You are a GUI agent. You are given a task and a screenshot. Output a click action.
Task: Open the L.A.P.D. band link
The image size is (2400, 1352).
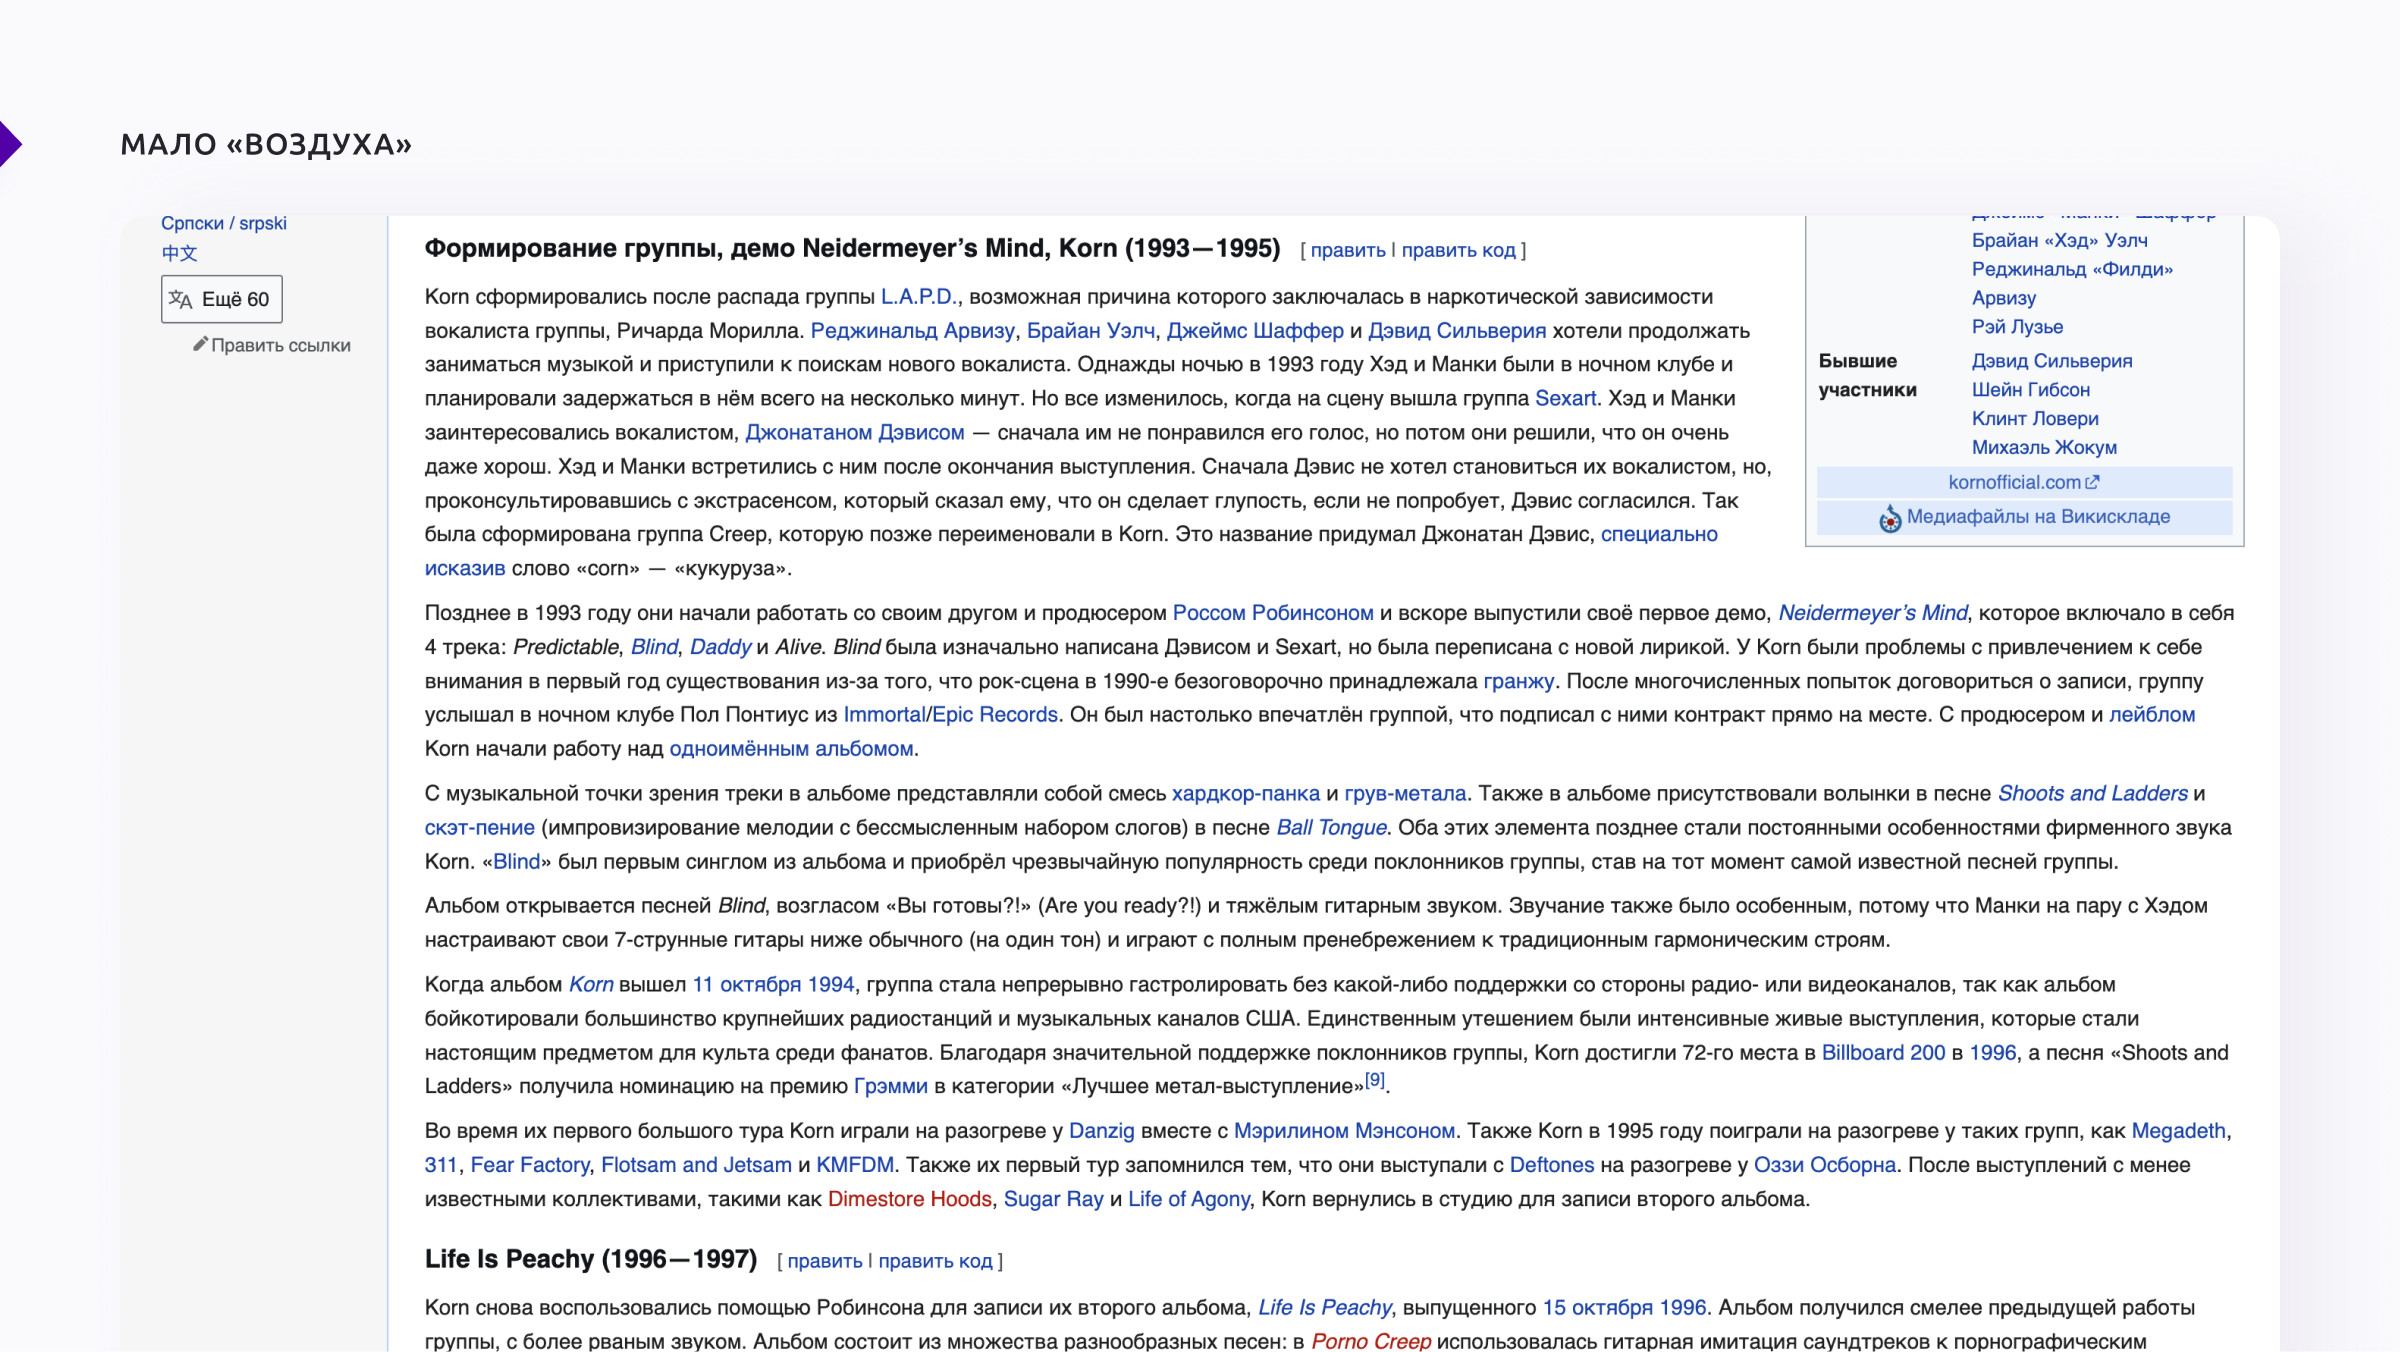918,297
